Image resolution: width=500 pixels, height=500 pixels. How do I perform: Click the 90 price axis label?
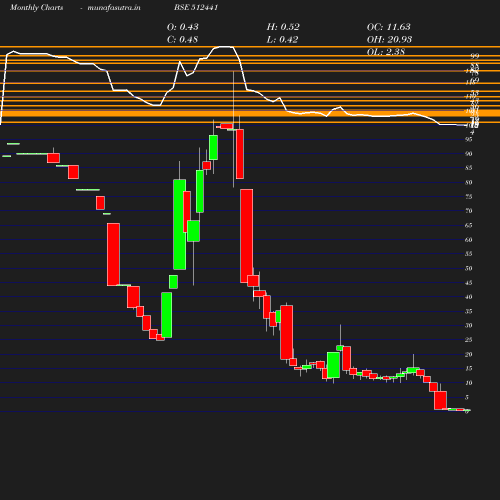tap(469, 154)
